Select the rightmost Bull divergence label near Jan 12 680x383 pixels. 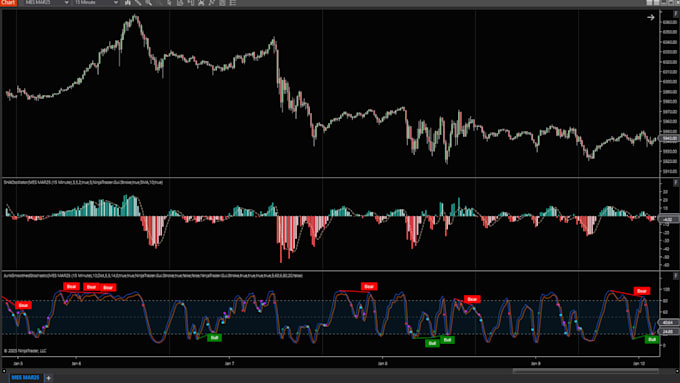point(652,340)
